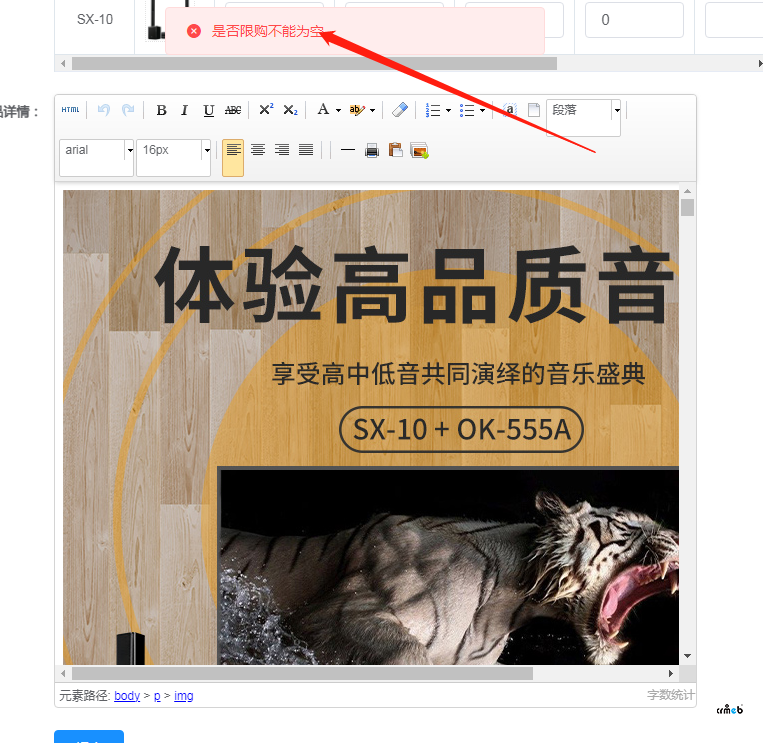Screen dimensions: 763x743
Task: Apply superscript formatting
Action: click(266, 109)
